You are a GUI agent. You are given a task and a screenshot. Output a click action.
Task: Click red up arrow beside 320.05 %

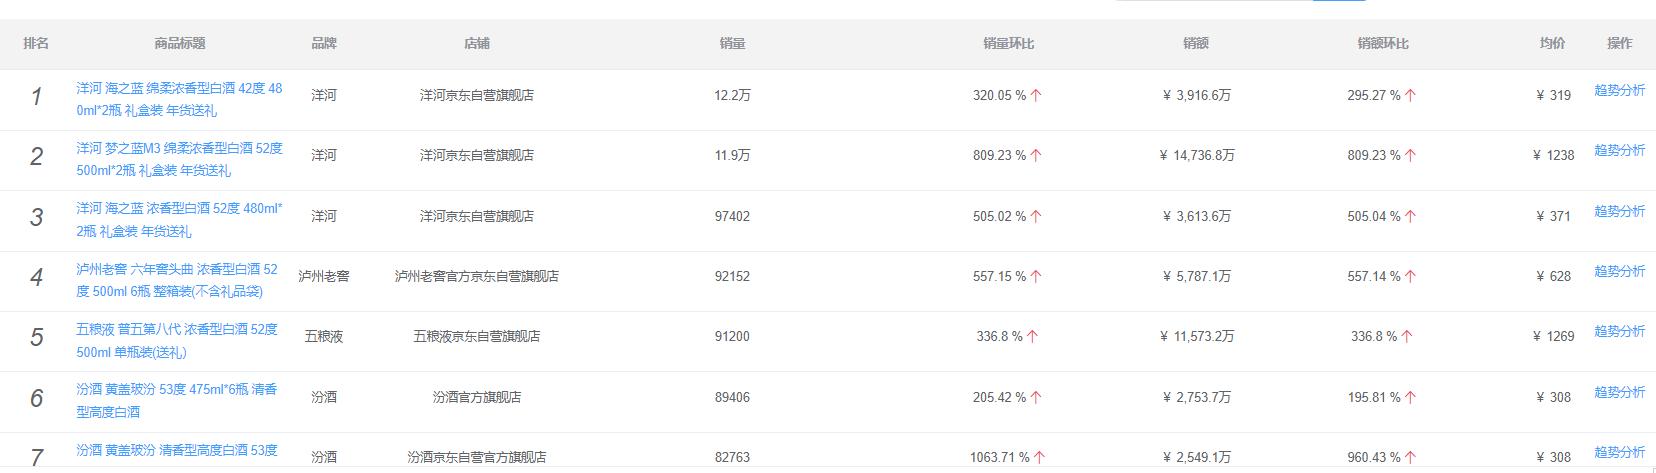1036,96
